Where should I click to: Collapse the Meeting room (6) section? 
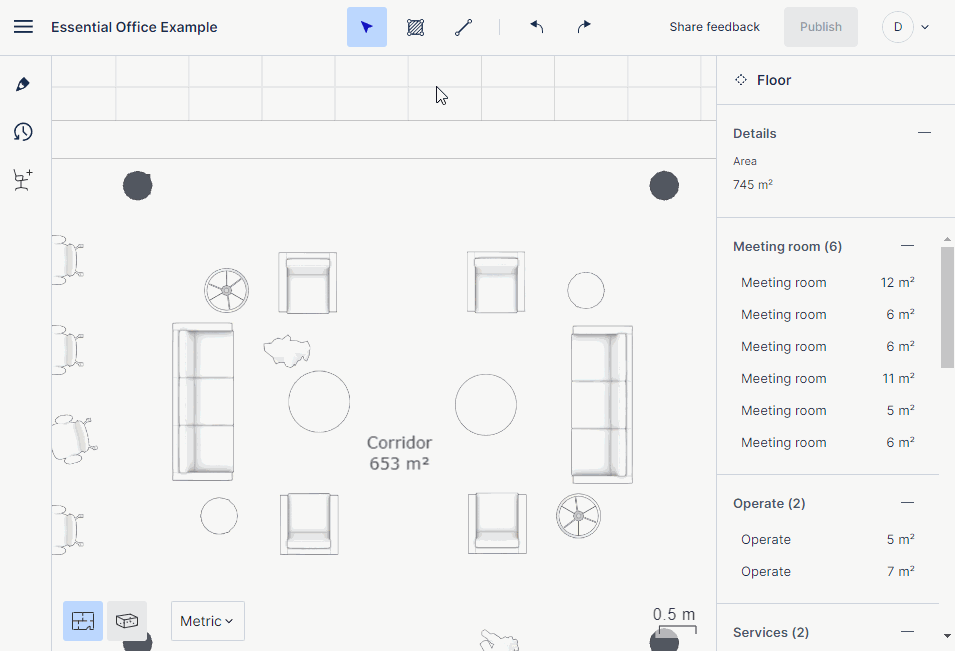click(x=907, y=246)
